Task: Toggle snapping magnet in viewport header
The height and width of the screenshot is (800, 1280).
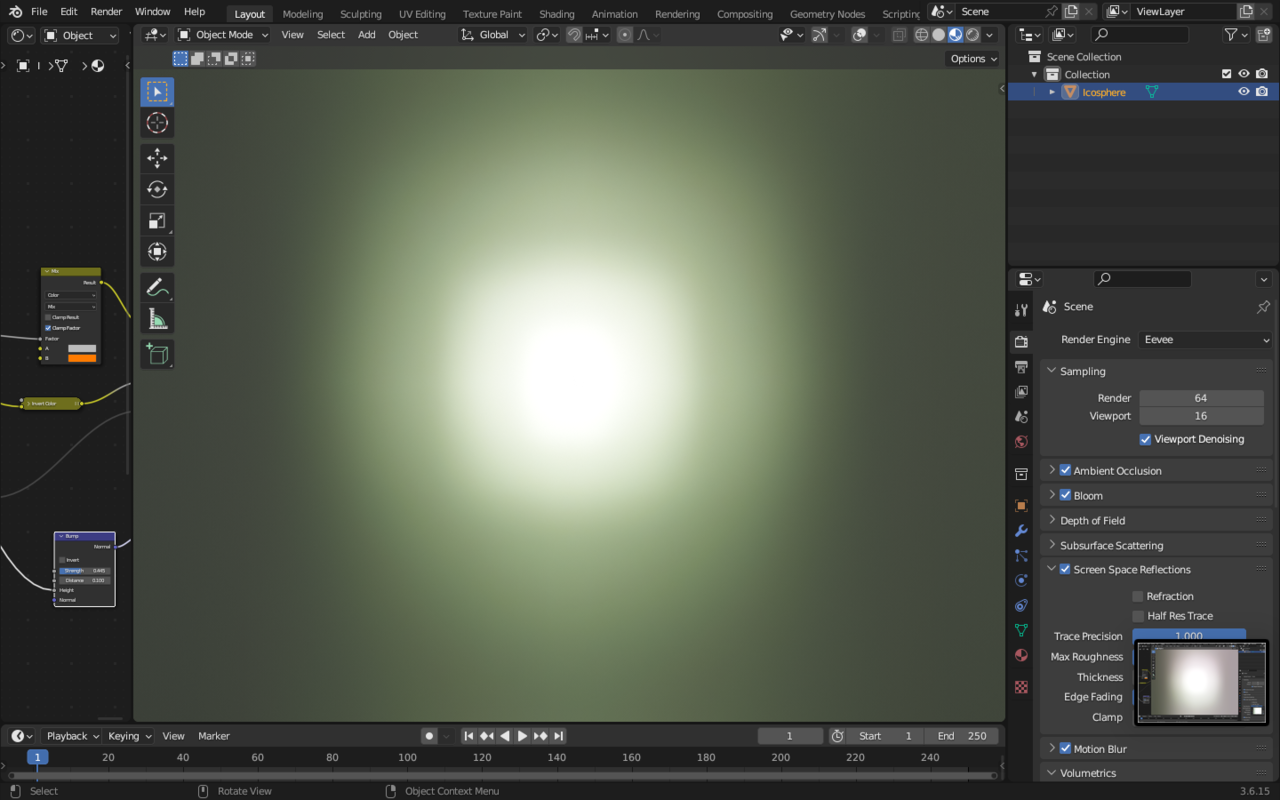Action: tap(575, 35)
